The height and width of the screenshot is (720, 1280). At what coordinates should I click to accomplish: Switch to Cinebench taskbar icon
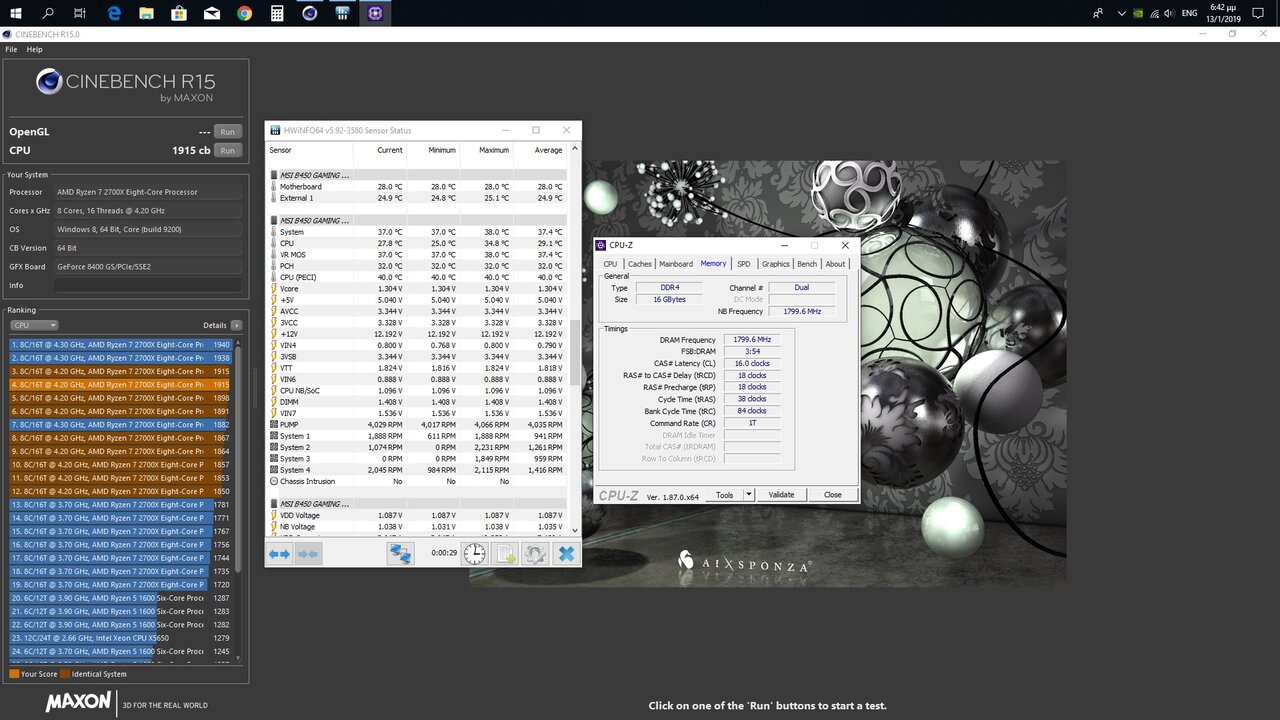point(310,13)
